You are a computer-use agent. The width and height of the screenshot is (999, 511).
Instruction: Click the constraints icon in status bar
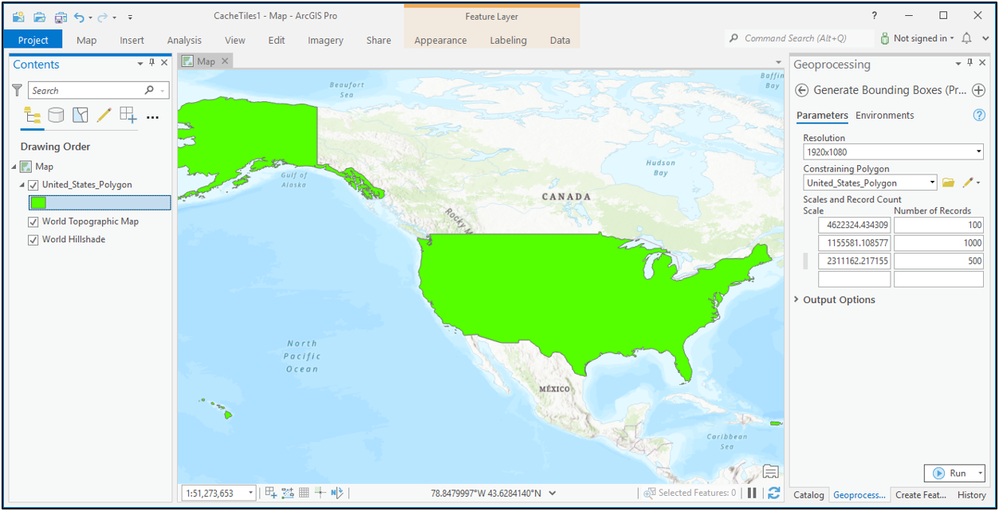pyautogui.click(x=287, y=493)
